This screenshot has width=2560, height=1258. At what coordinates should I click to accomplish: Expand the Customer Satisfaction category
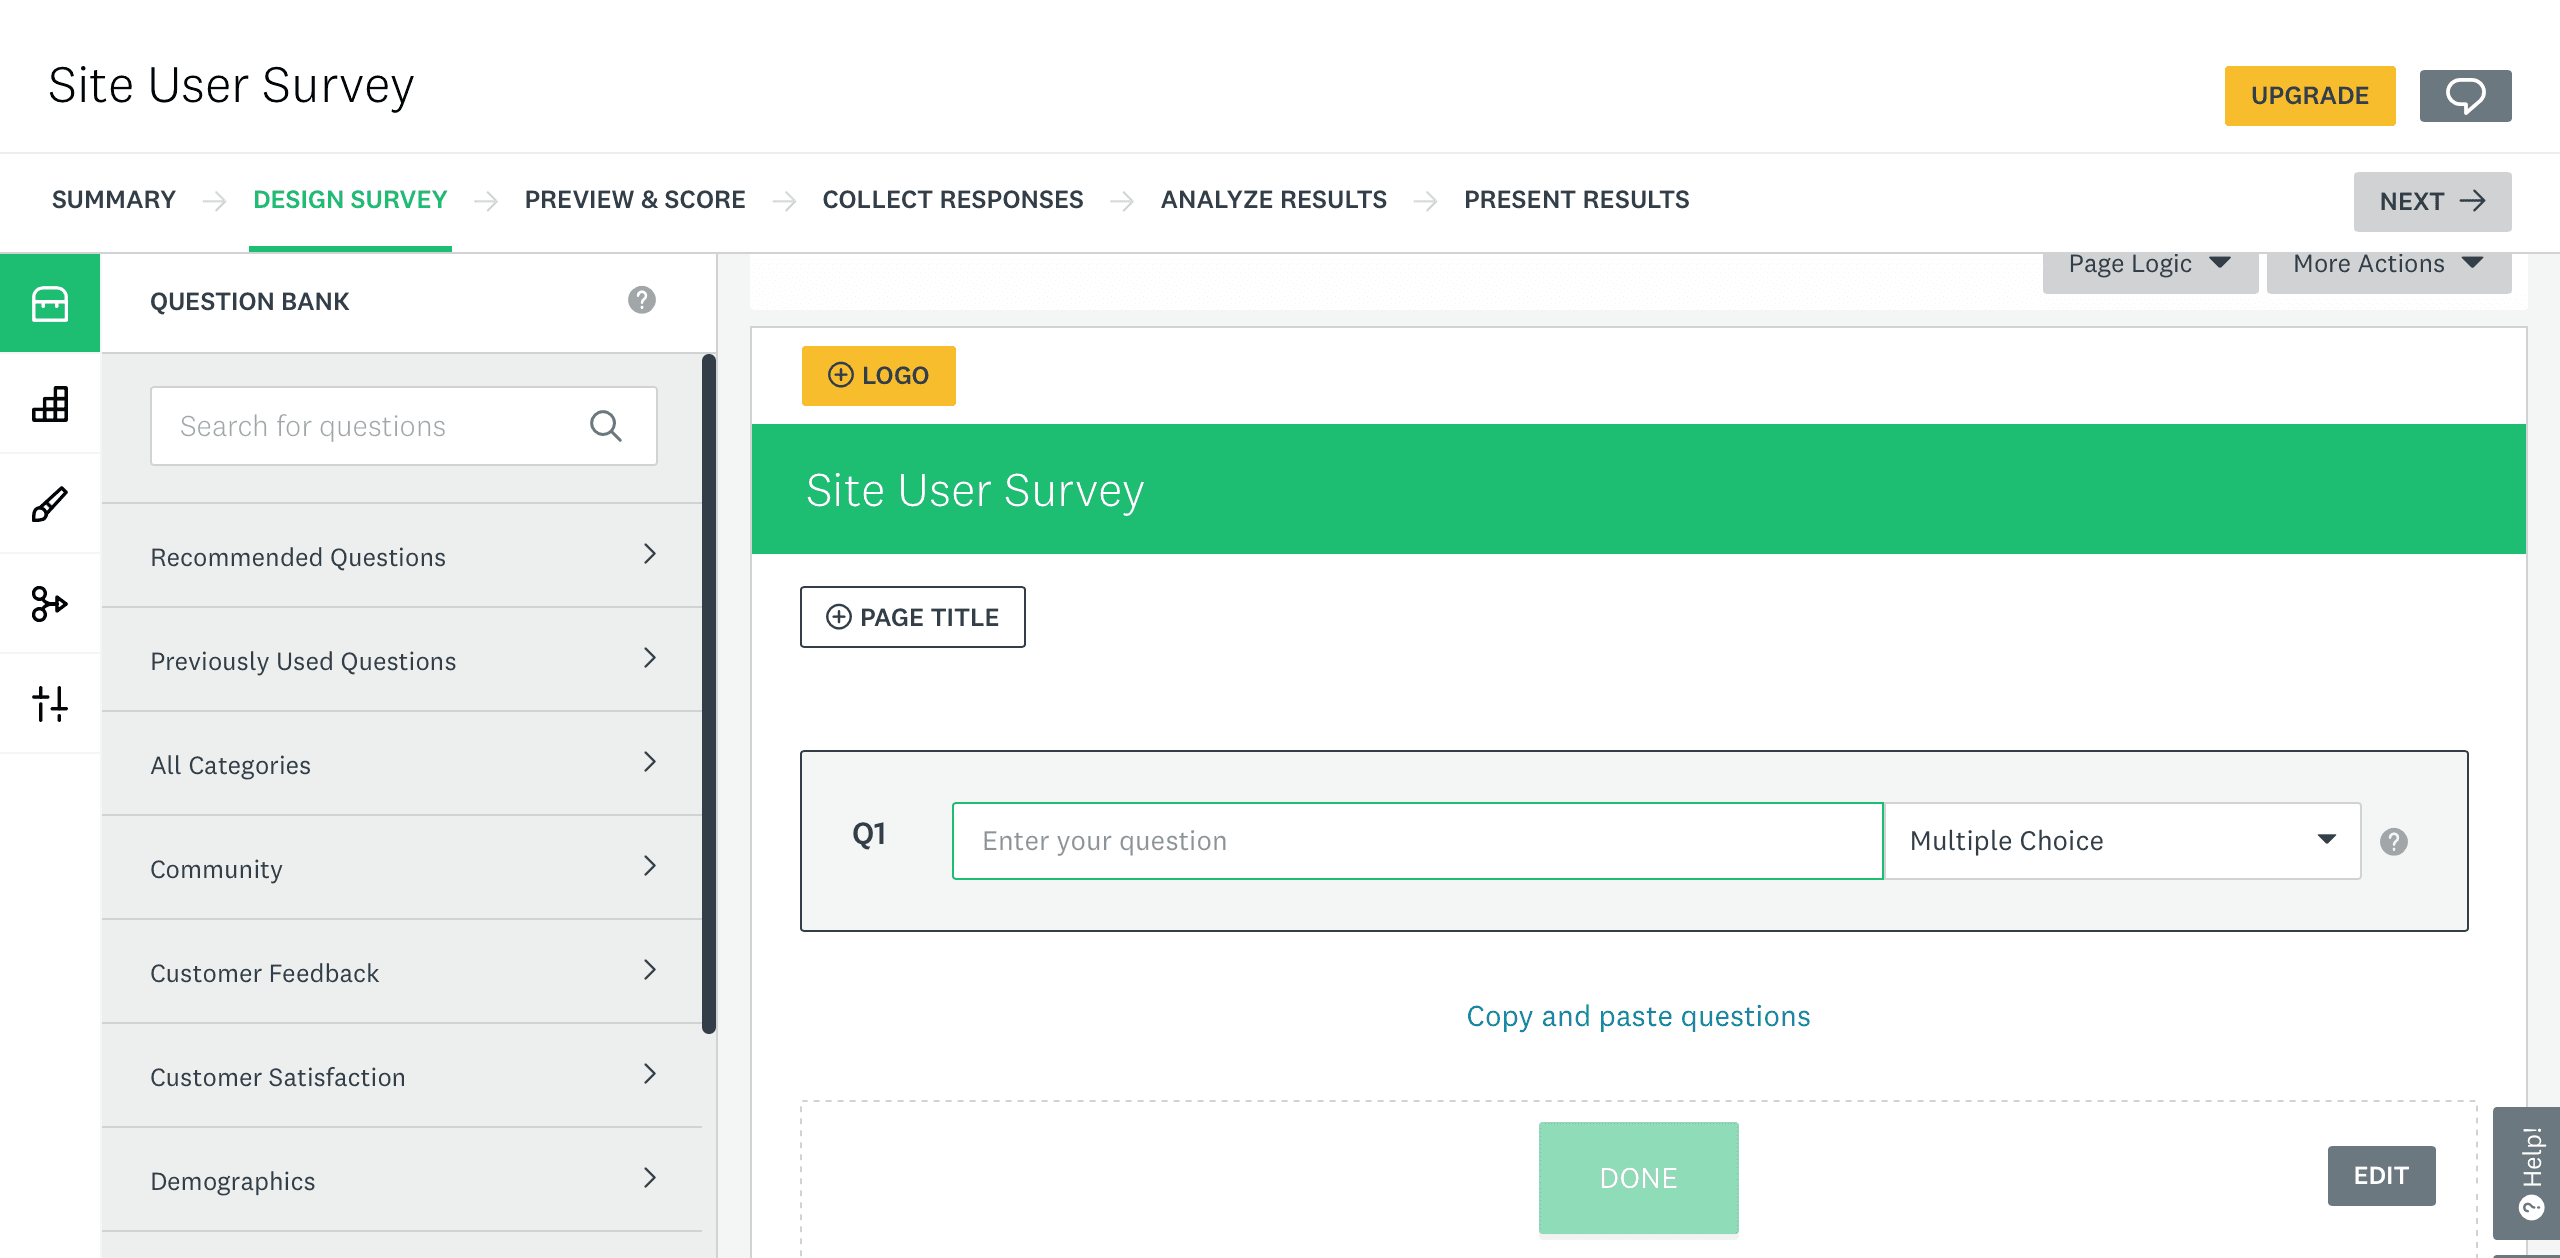402,1076
